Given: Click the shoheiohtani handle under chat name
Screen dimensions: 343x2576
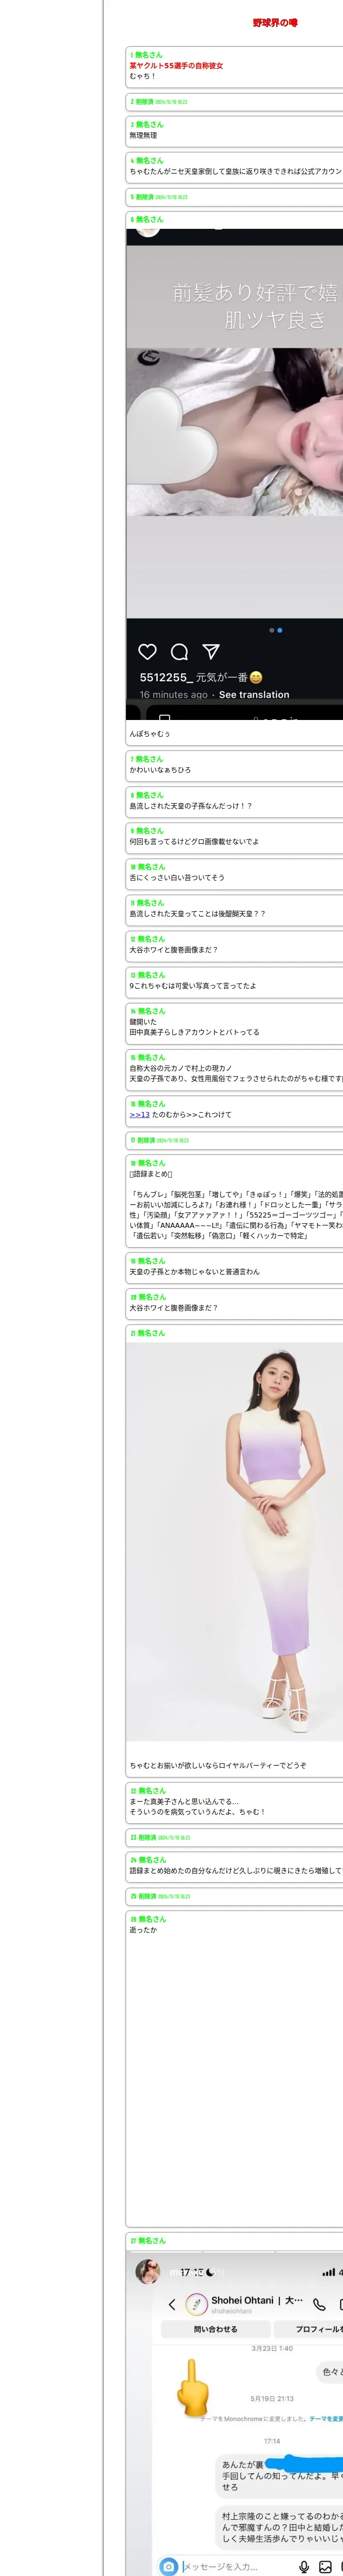Looking at the screenshot, I should tap(231, 2311).
